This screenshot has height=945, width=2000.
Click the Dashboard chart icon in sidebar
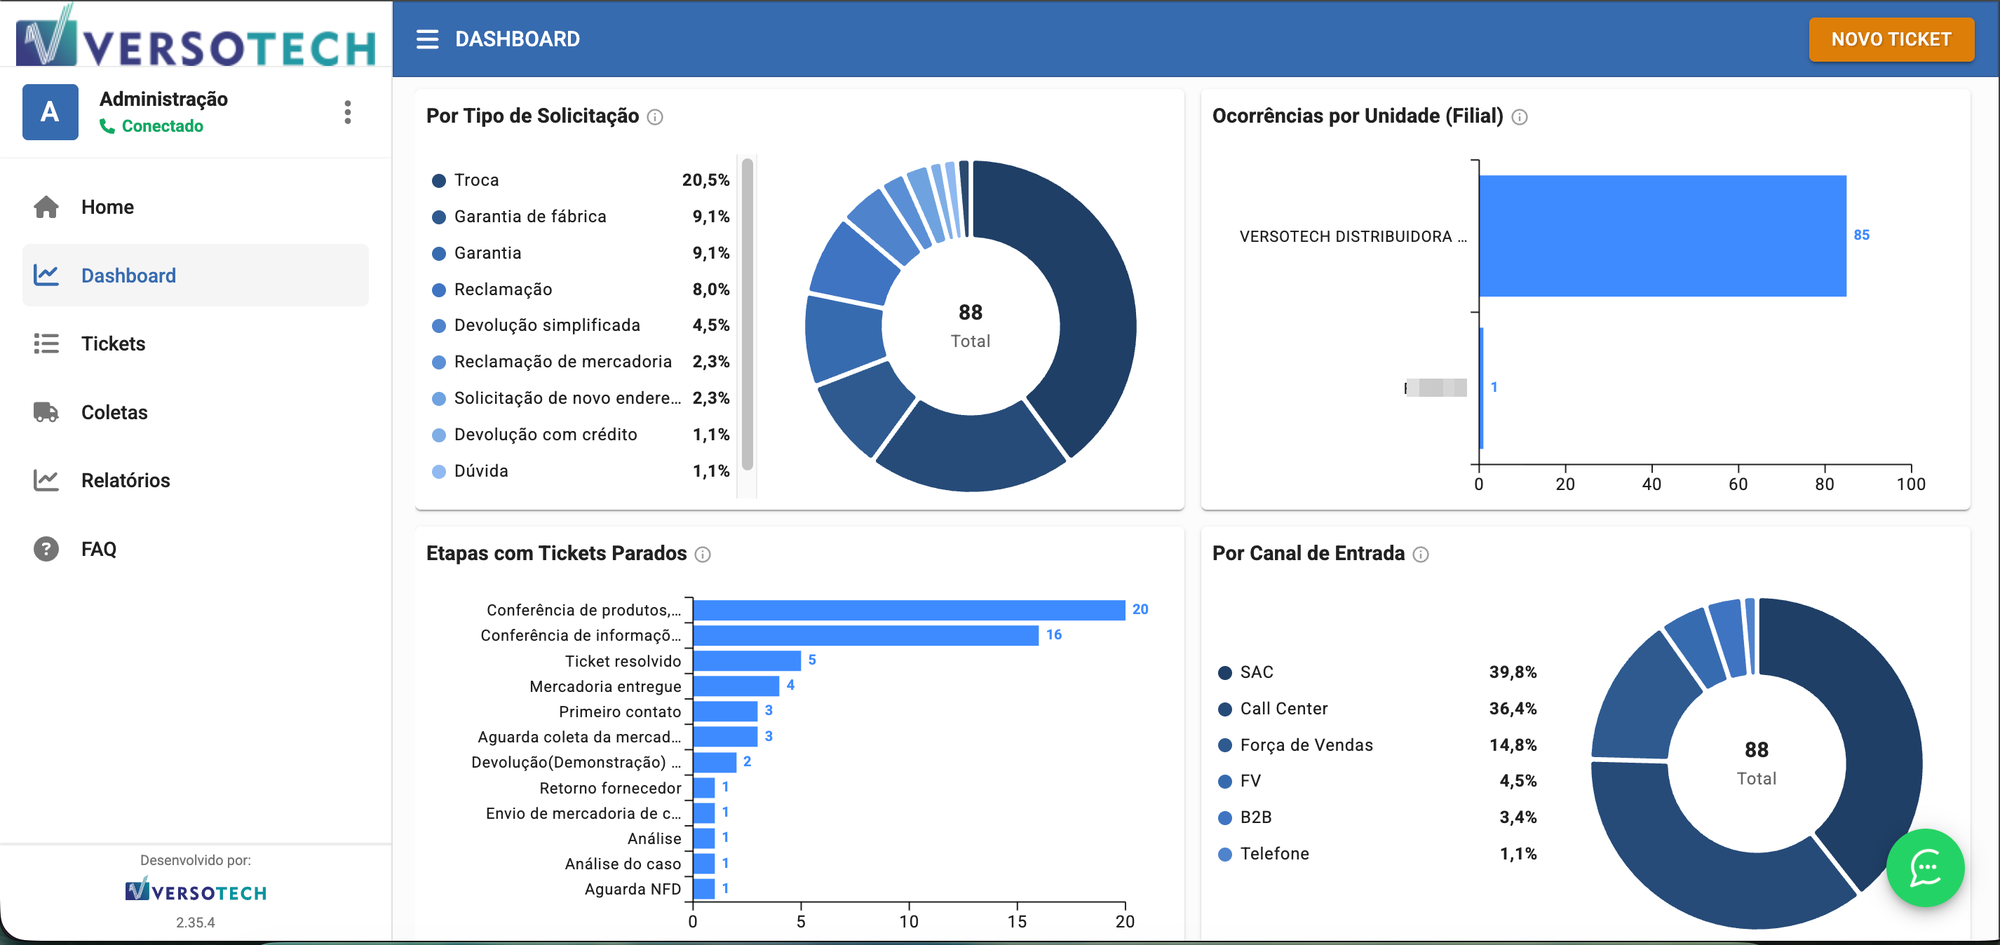point(46,275)
